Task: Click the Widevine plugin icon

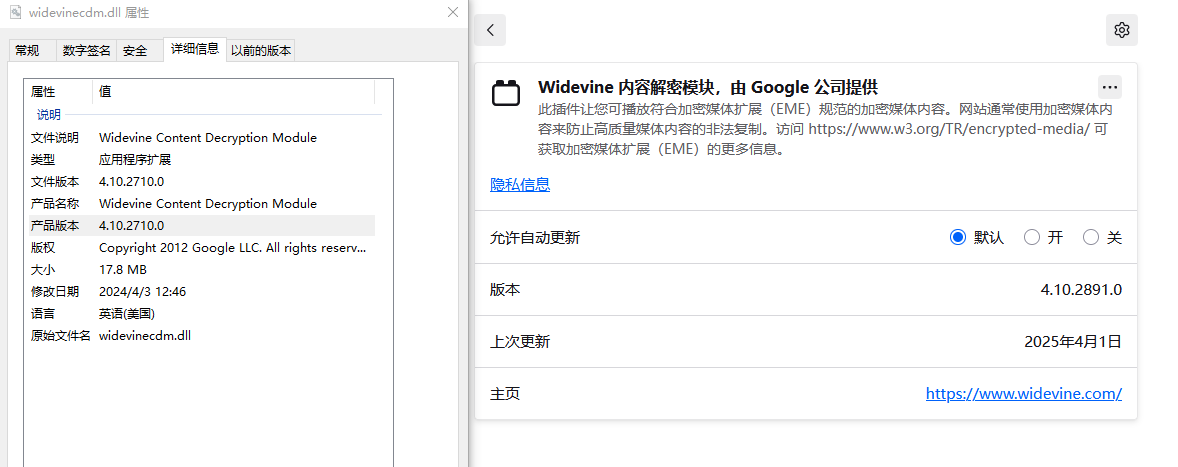Action: [x=506, y=93]
